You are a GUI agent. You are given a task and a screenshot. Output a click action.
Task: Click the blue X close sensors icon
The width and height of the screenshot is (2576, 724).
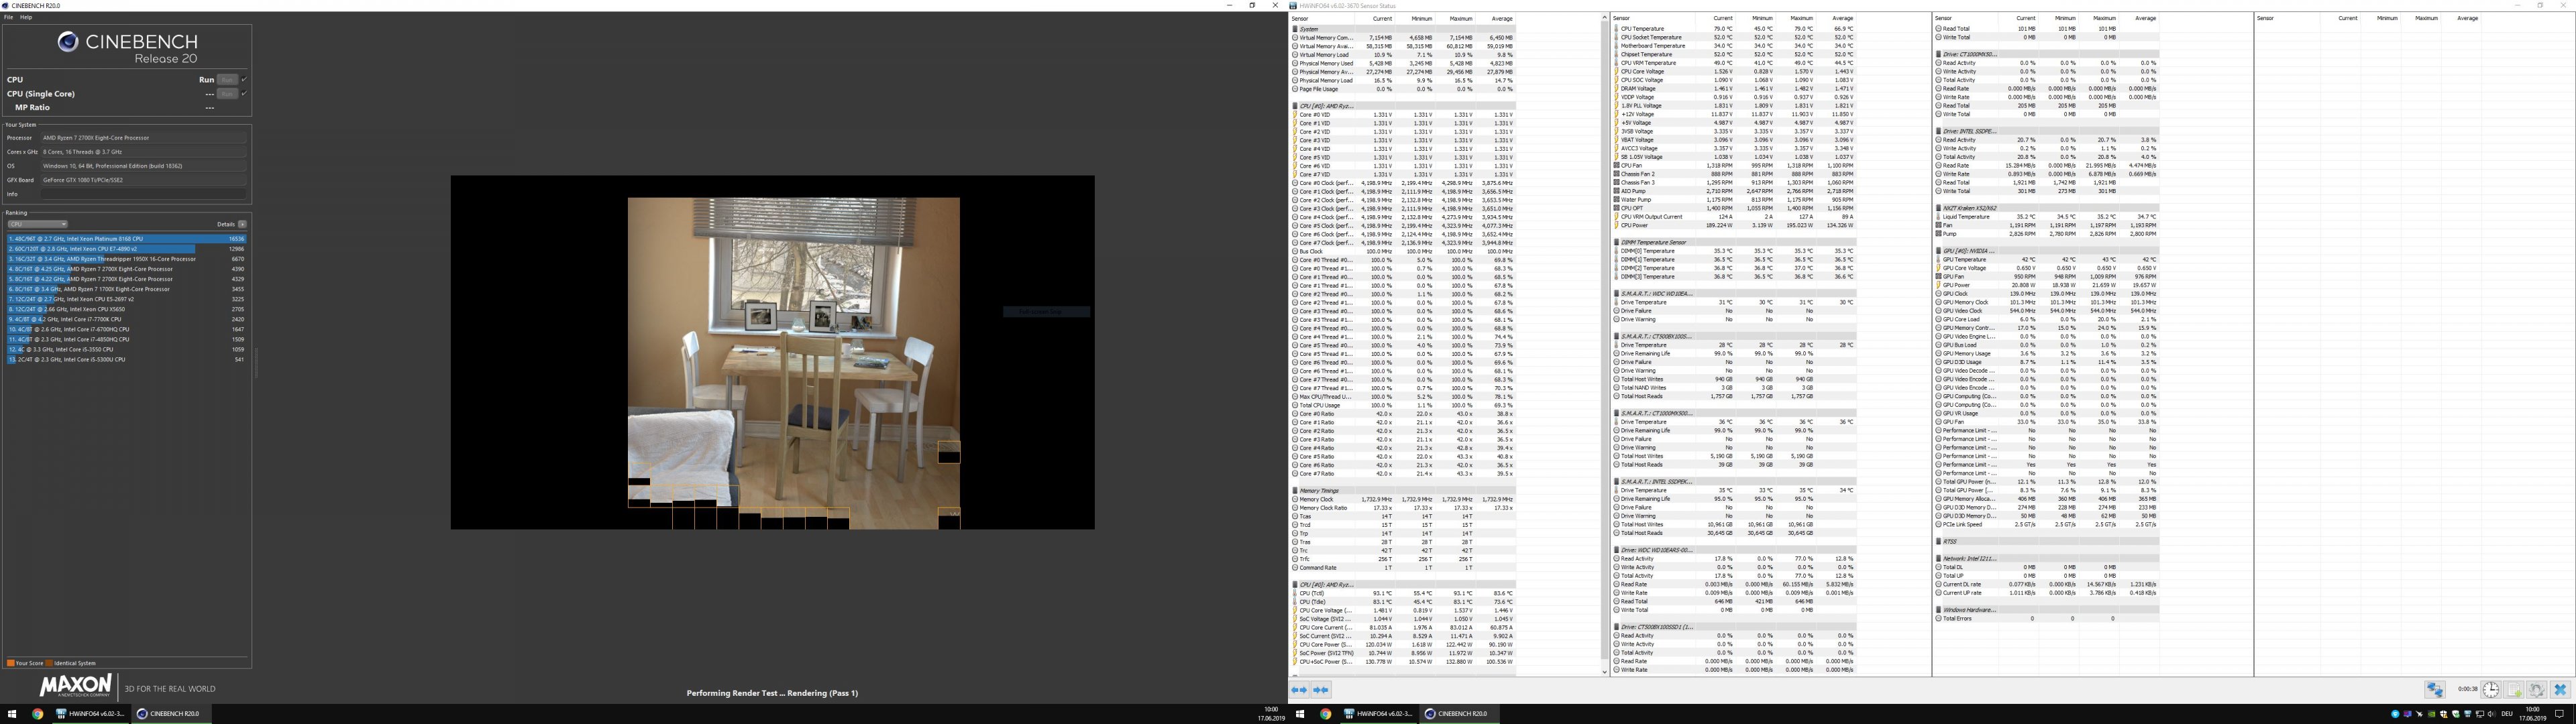[2560, 690]
